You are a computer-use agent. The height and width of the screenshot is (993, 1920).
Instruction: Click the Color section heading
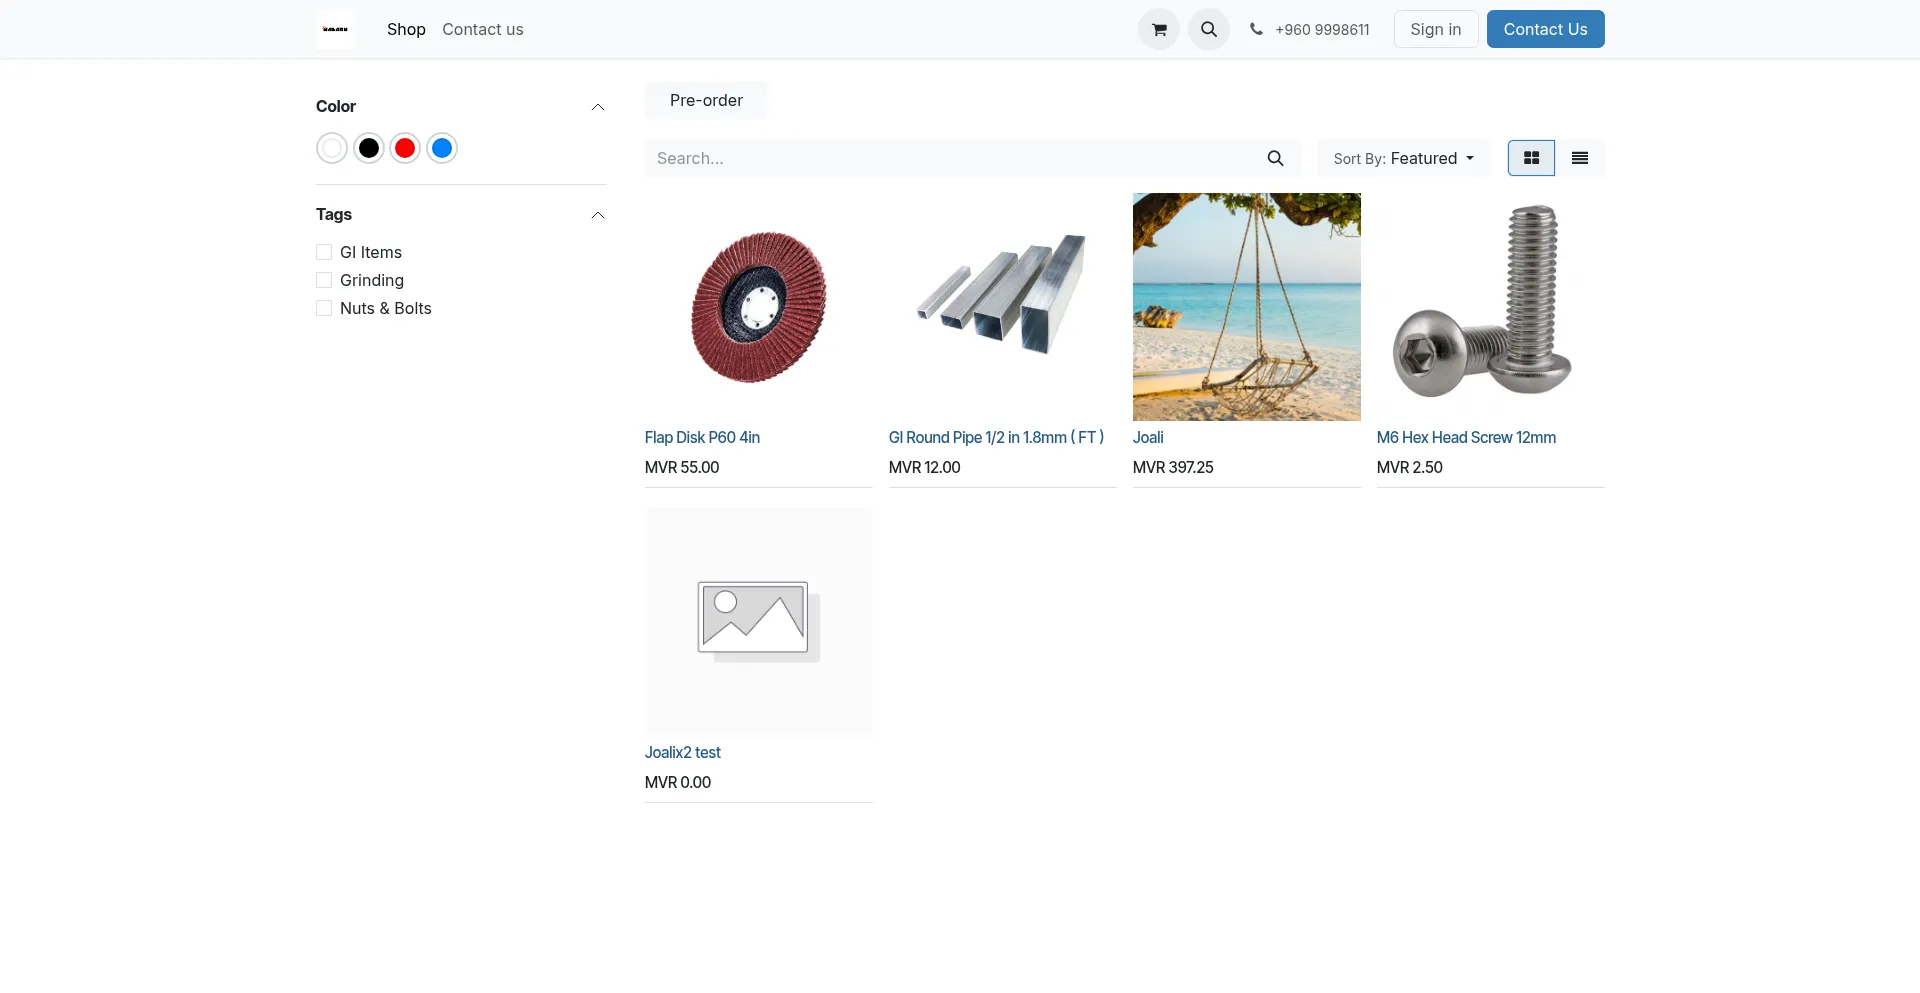click(x=336, y=106)
